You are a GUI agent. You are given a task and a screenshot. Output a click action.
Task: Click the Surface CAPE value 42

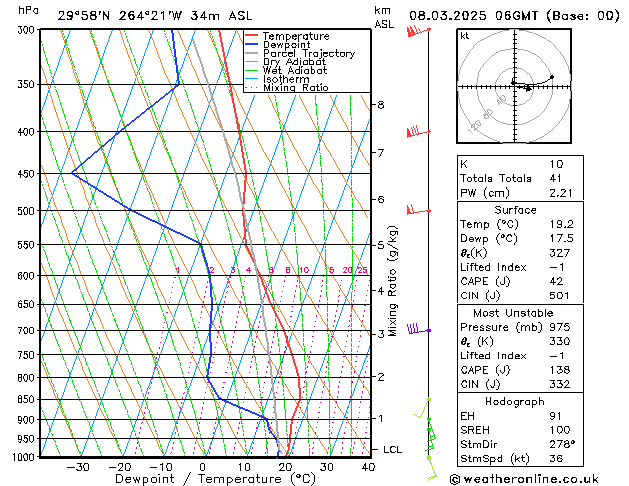click(x=556, y=281)
